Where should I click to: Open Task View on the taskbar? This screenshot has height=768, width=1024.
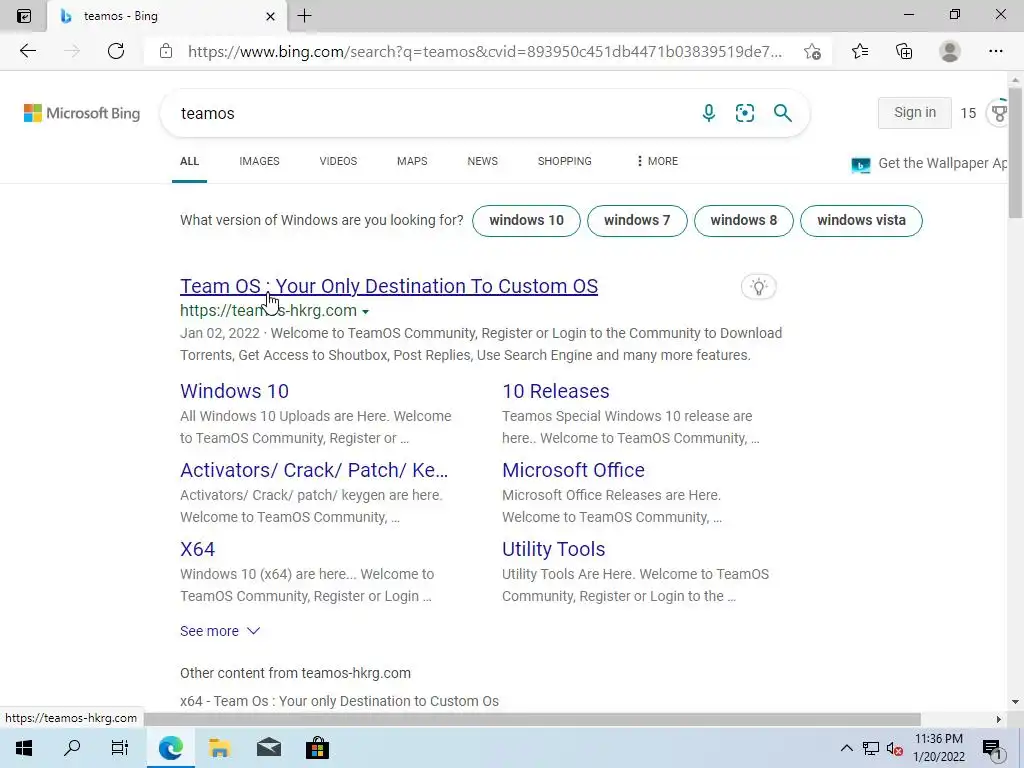point(120,748)
